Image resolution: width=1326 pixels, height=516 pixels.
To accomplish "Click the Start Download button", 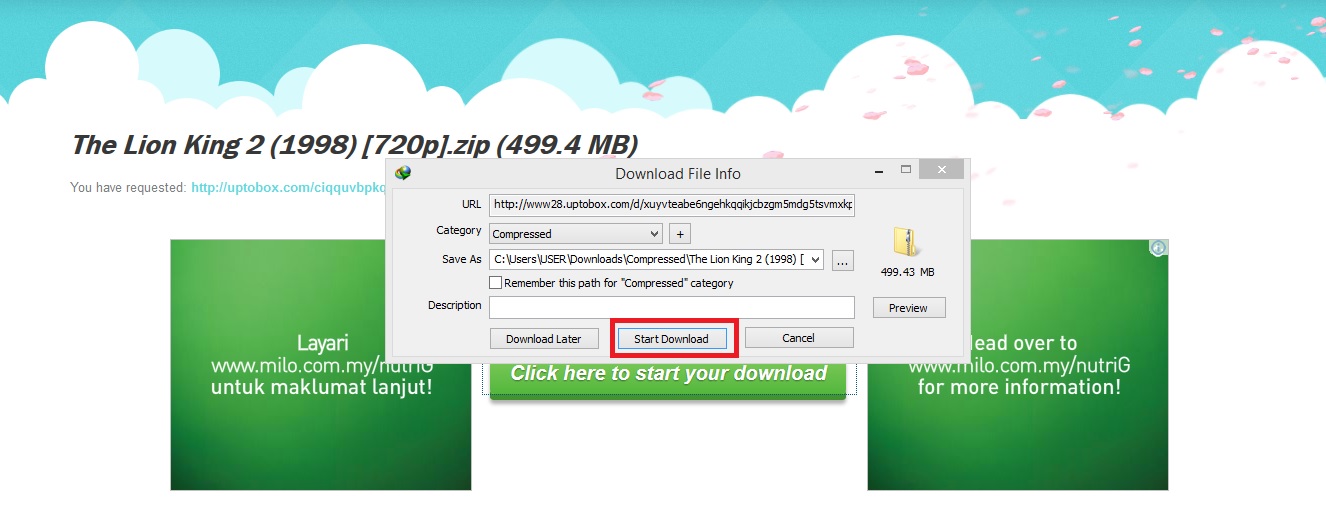I will click(671, 338).
